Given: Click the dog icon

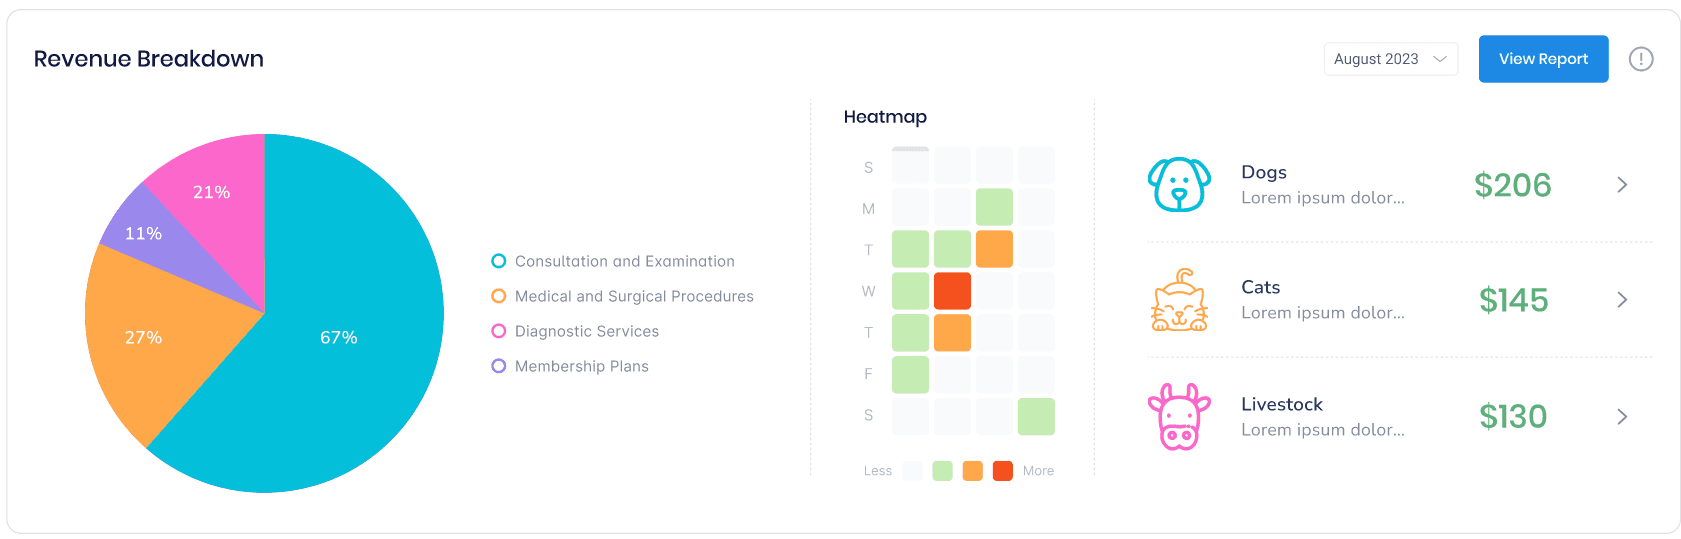Looking at the screenshot, I should pos(1179,185).
